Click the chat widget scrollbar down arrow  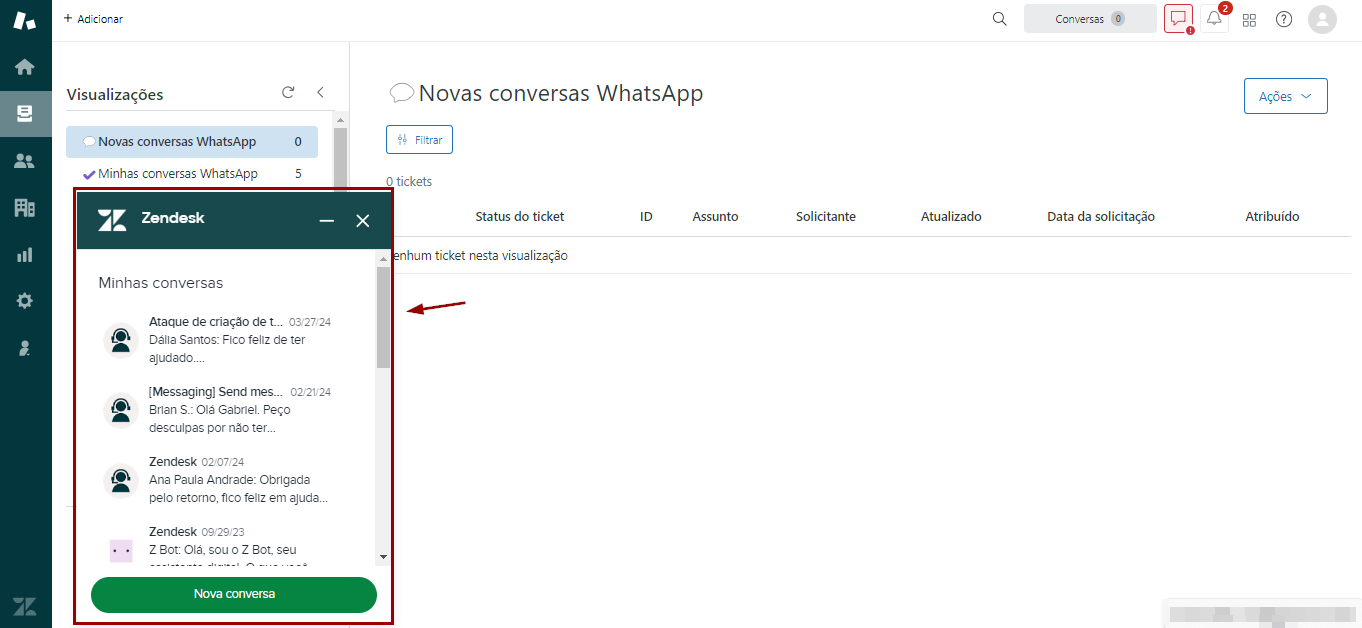coord(383,557)
